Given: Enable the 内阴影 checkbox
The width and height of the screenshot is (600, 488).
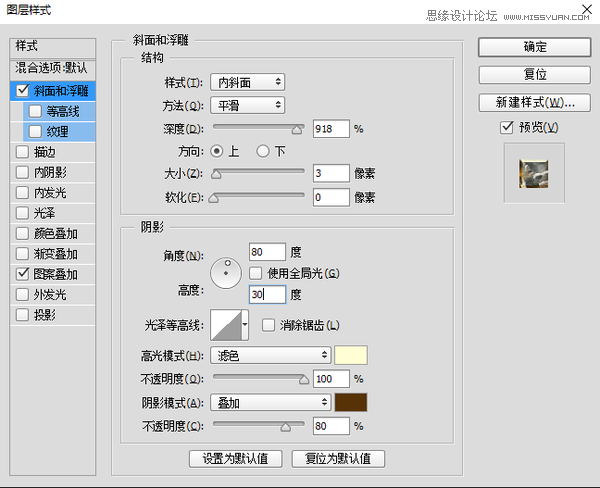Looking at the screenshot, I should pyautogui.click(x=22, y=172).
